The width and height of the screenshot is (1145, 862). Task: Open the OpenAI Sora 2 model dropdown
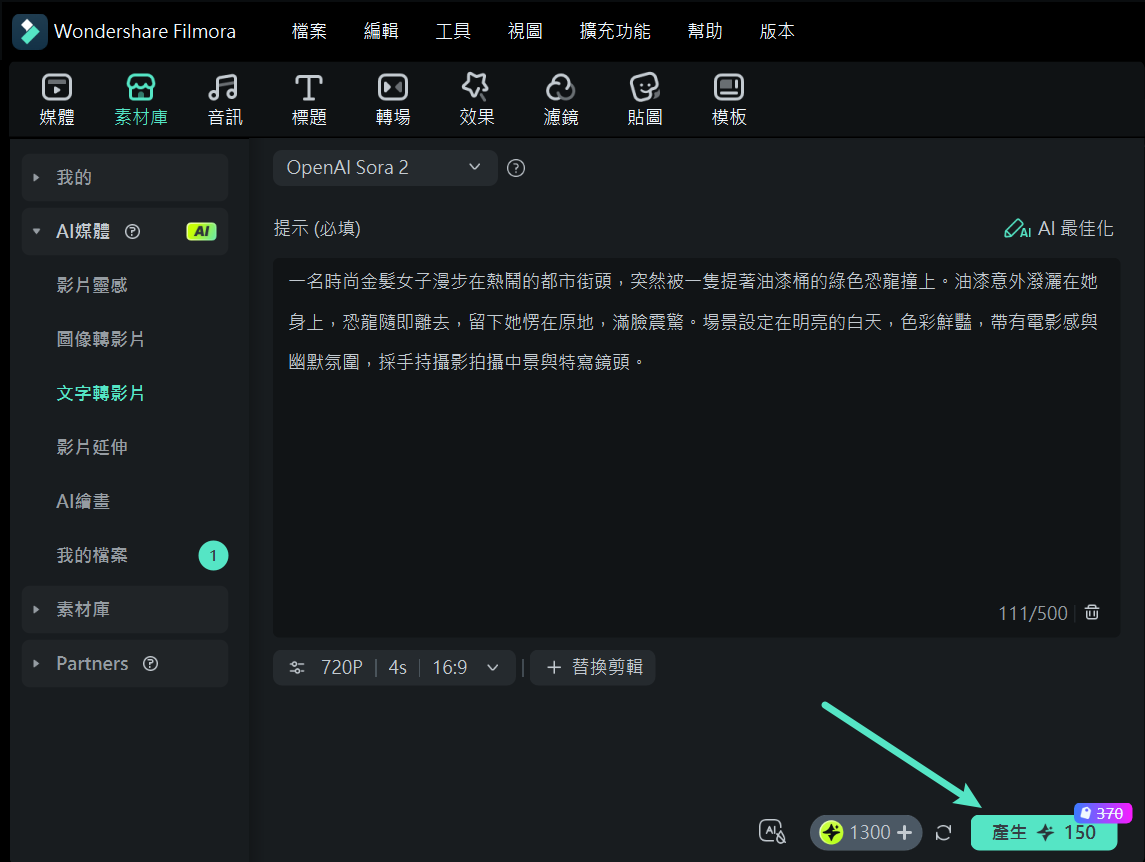[385, 167]
